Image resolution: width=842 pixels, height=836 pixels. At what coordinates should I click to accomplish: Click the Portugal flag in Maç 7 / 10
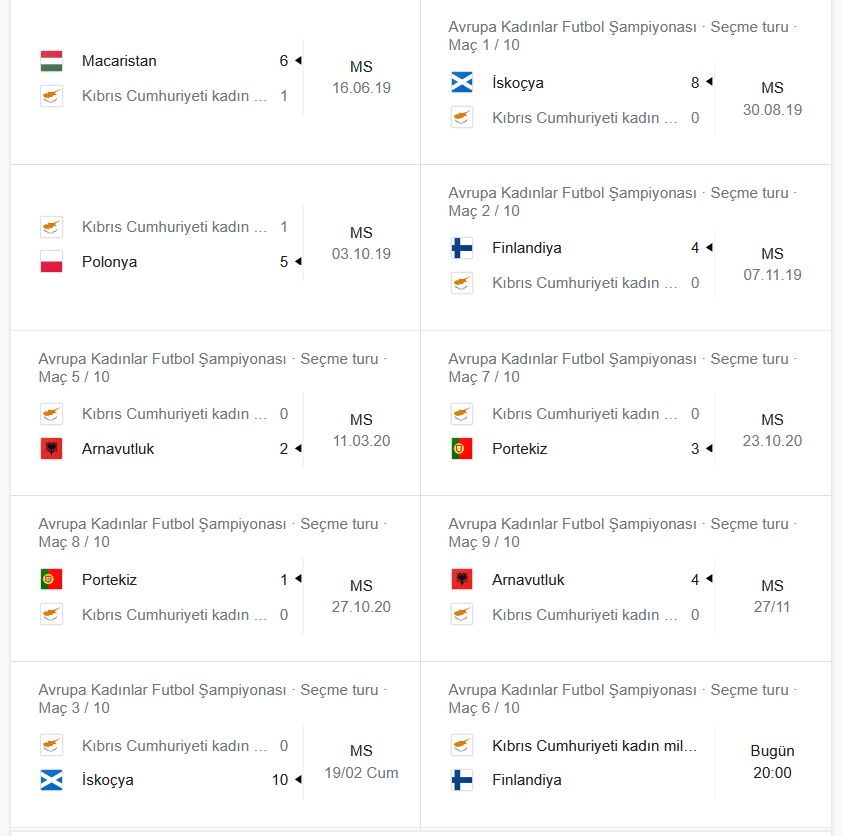462,449
